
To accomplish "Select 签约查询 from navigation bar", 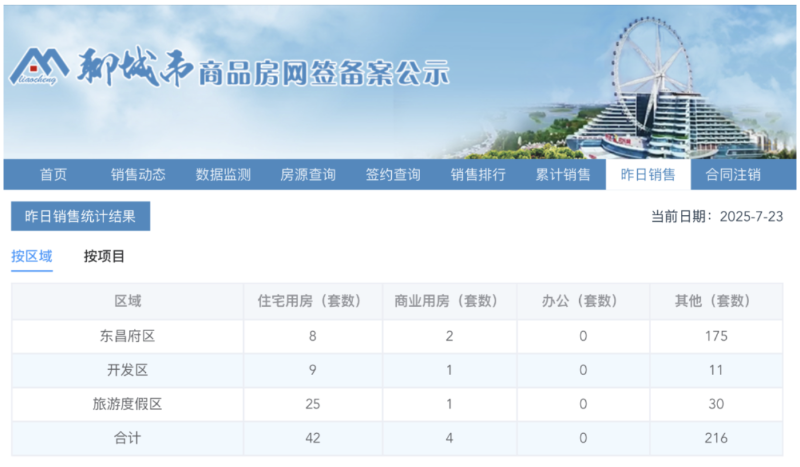I will tap(393, 175).
